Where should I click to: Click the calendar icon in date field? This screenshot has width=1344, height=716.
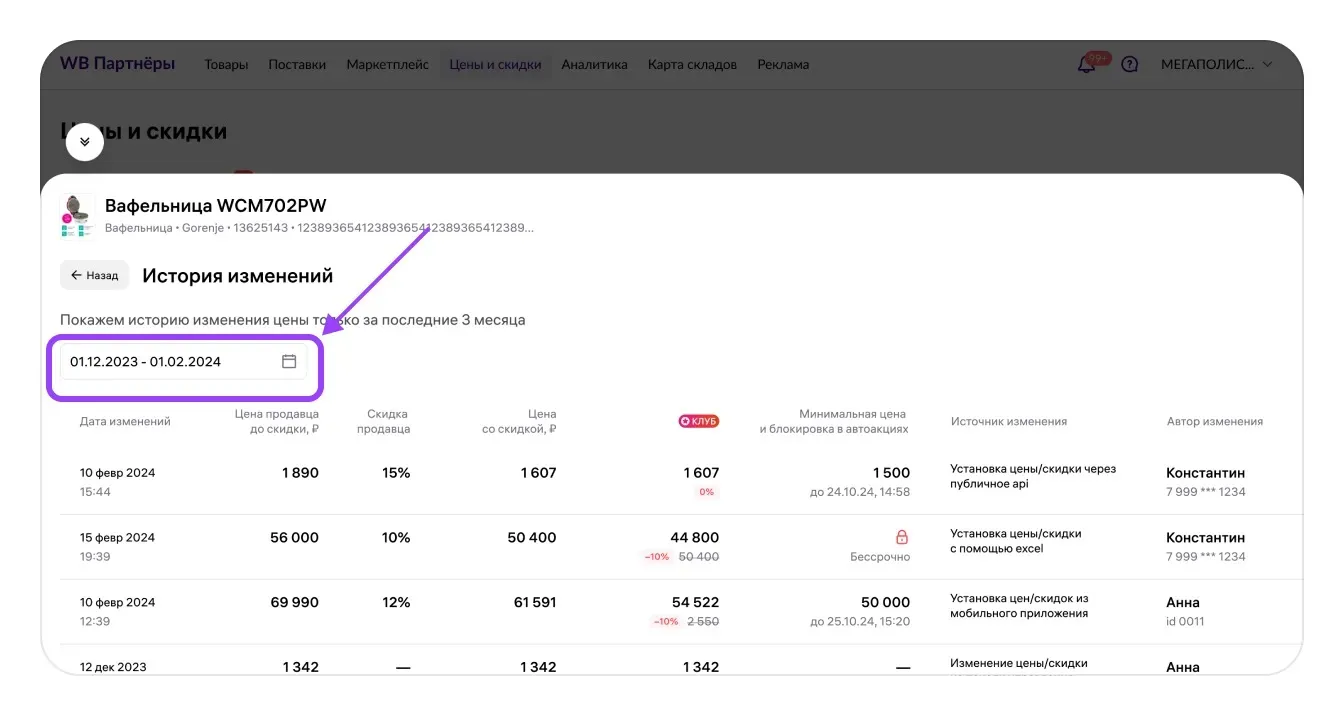click(289, 362)
